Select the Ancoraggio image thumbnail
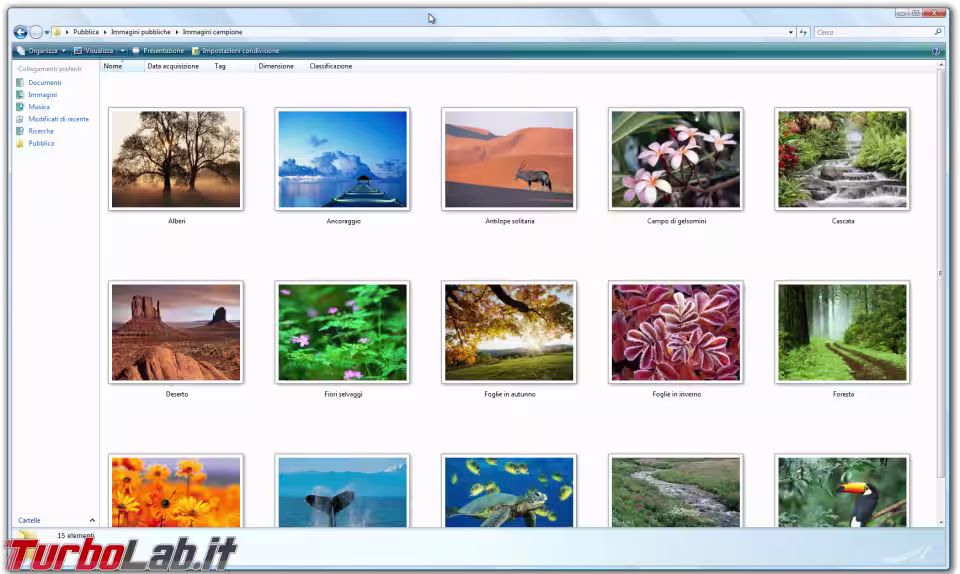Viewport: 960px width, 574px height. 342,159
